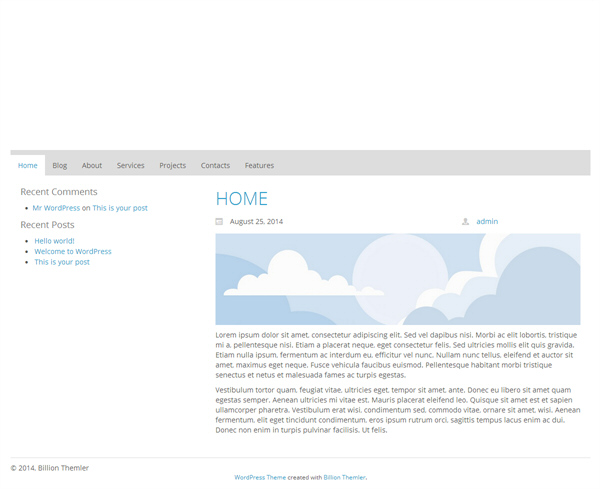This screenshot has height=489, width=600.
Task: Open the WordPress Theme footer link
Action: (260, 477)
